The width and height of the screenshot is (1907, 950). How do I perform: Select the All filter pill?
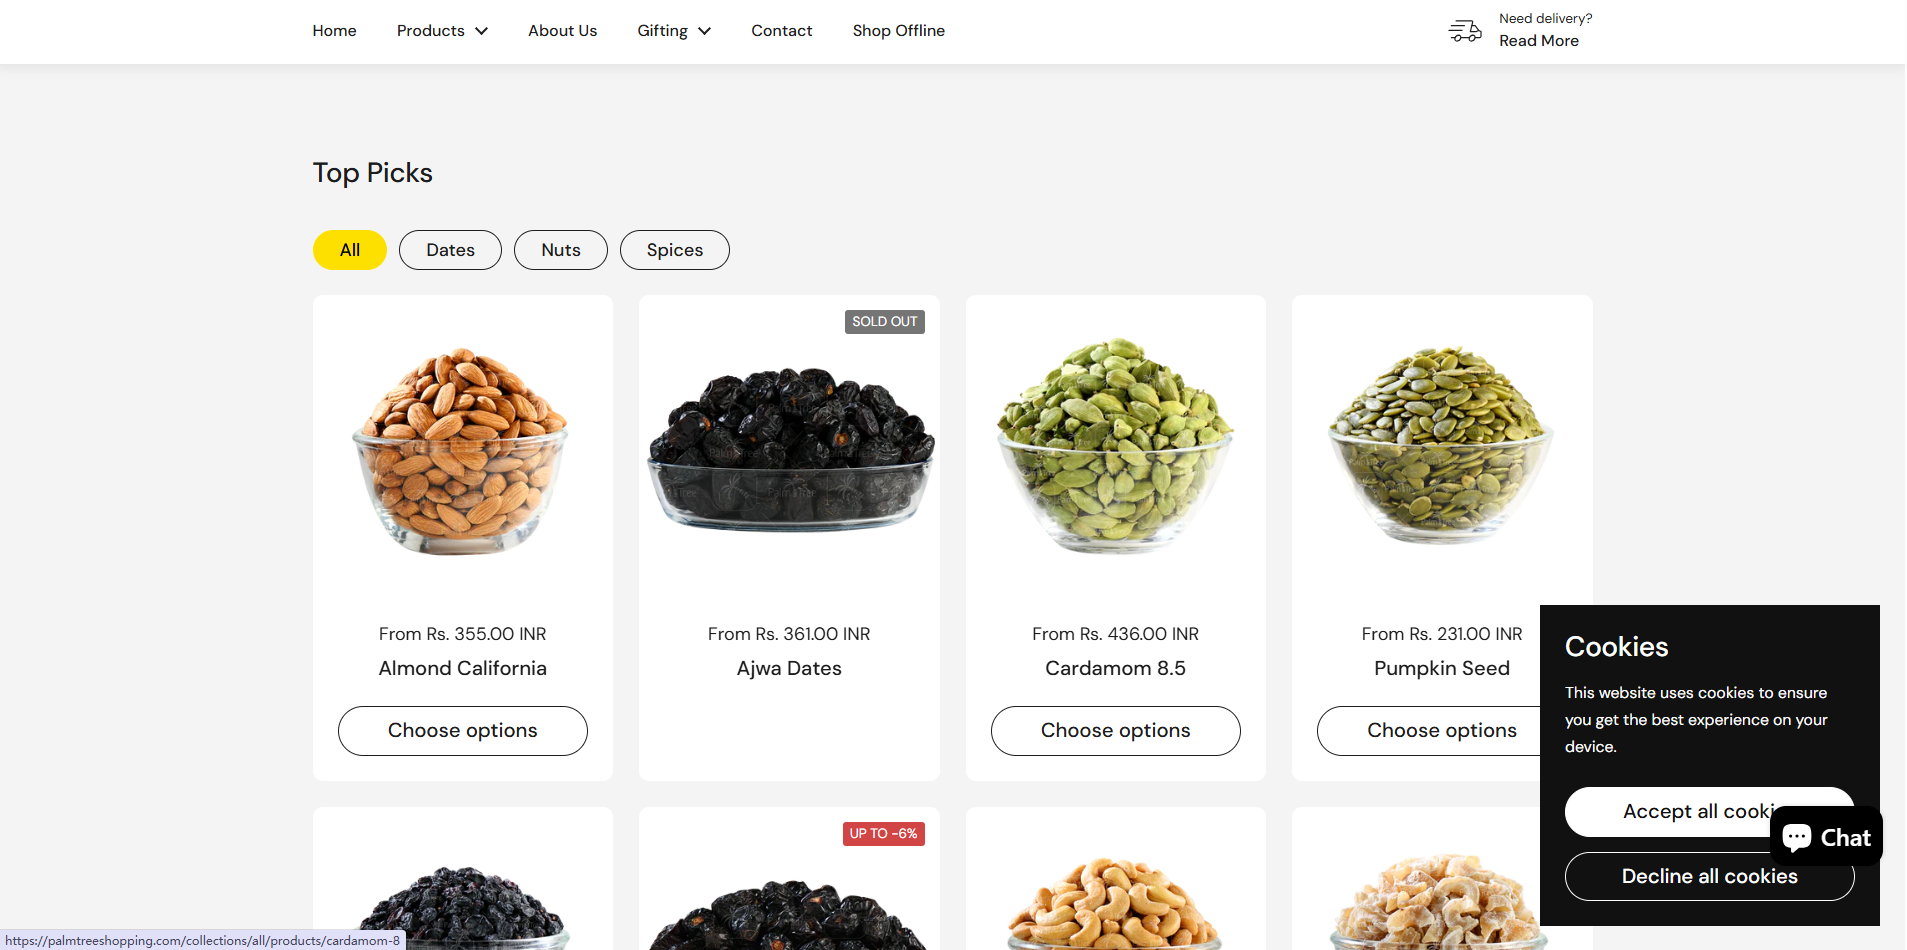pos(350,250)
